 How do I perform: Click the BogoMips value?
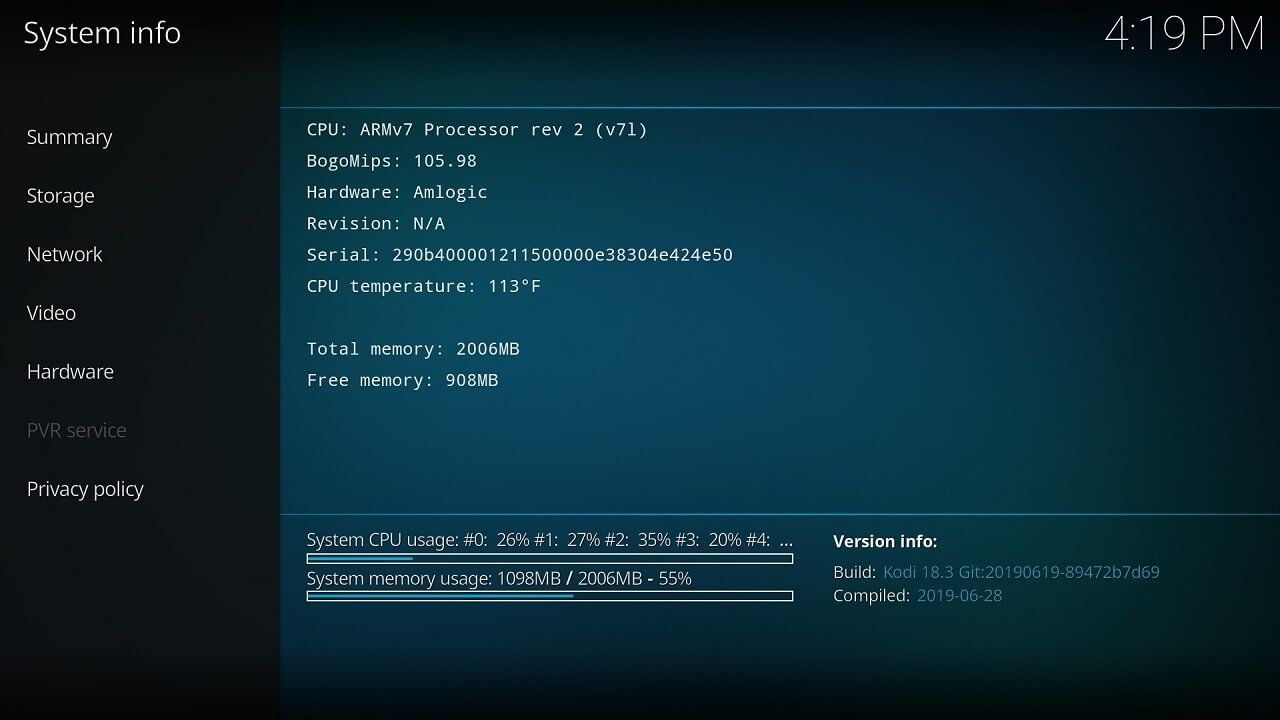click(391, 161)
